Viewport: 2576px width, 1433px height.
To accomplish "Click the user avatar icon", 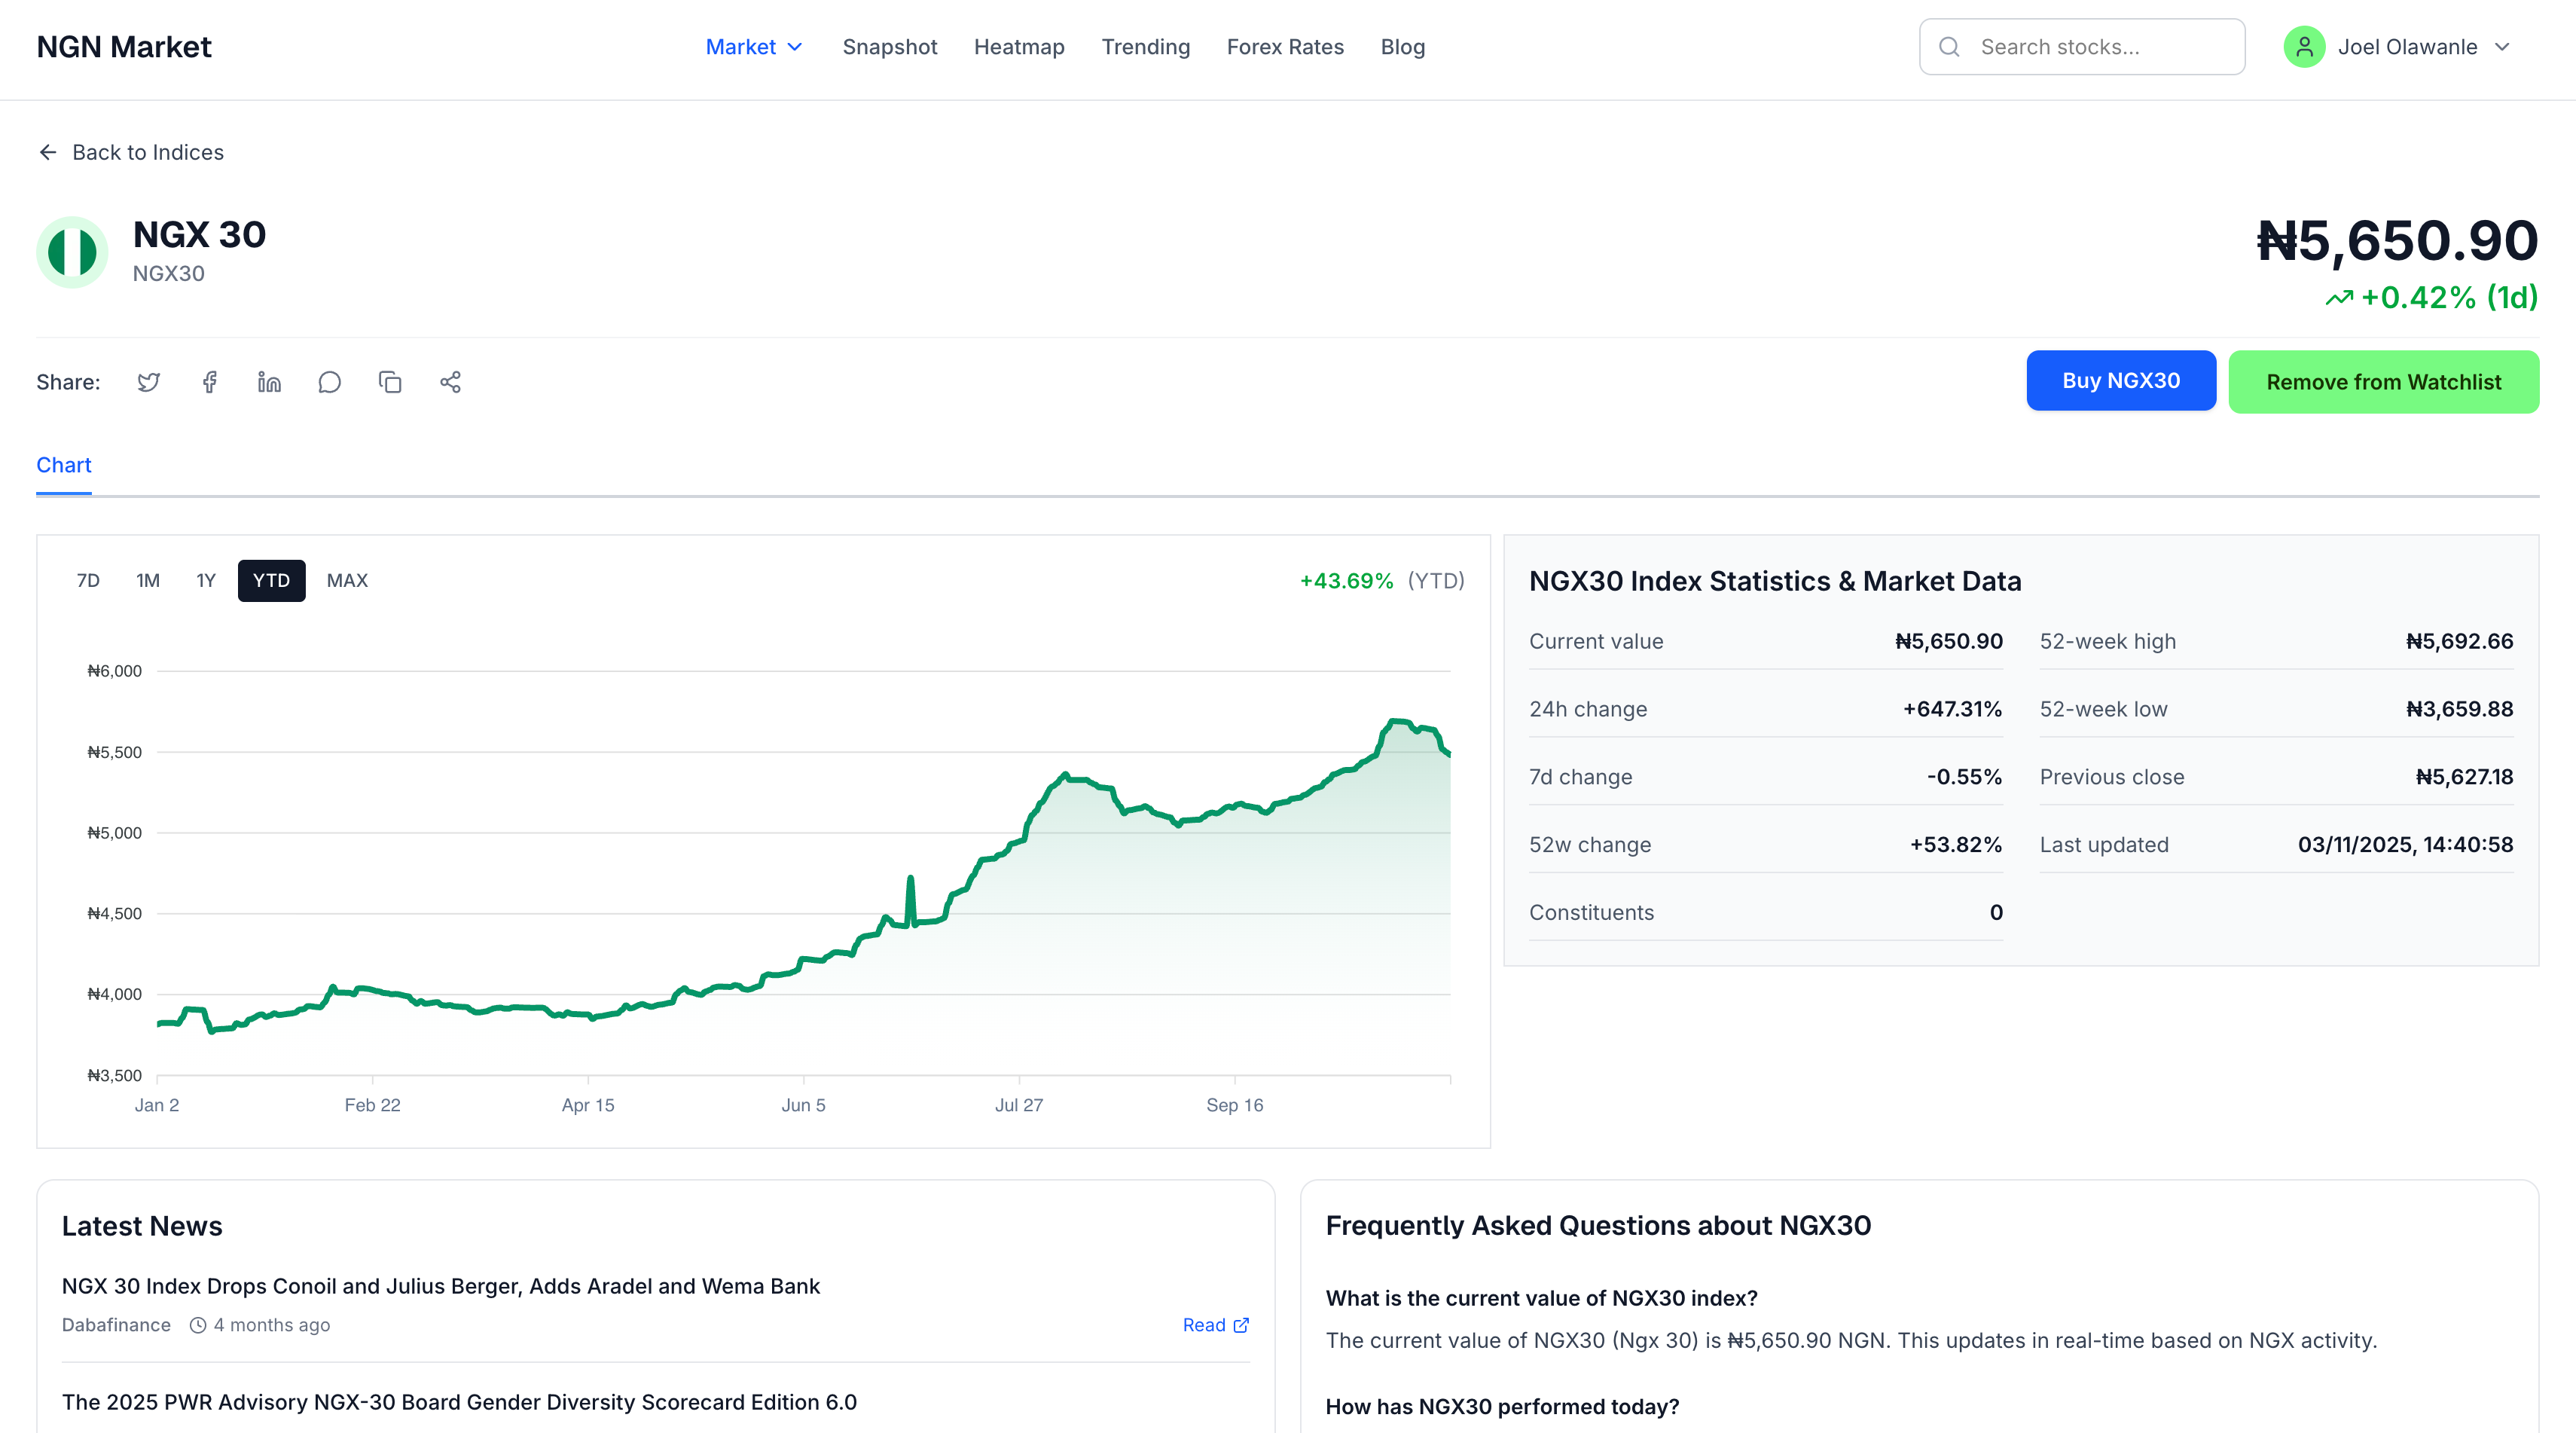I will tap(2304, 47).
